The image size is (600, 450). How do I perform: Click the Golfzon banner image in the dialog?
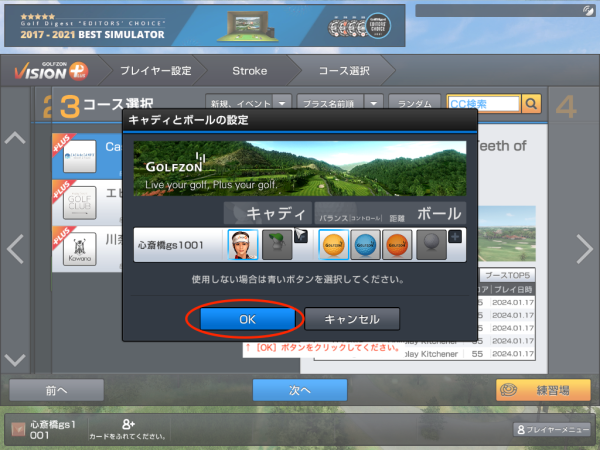coord(300,168)
